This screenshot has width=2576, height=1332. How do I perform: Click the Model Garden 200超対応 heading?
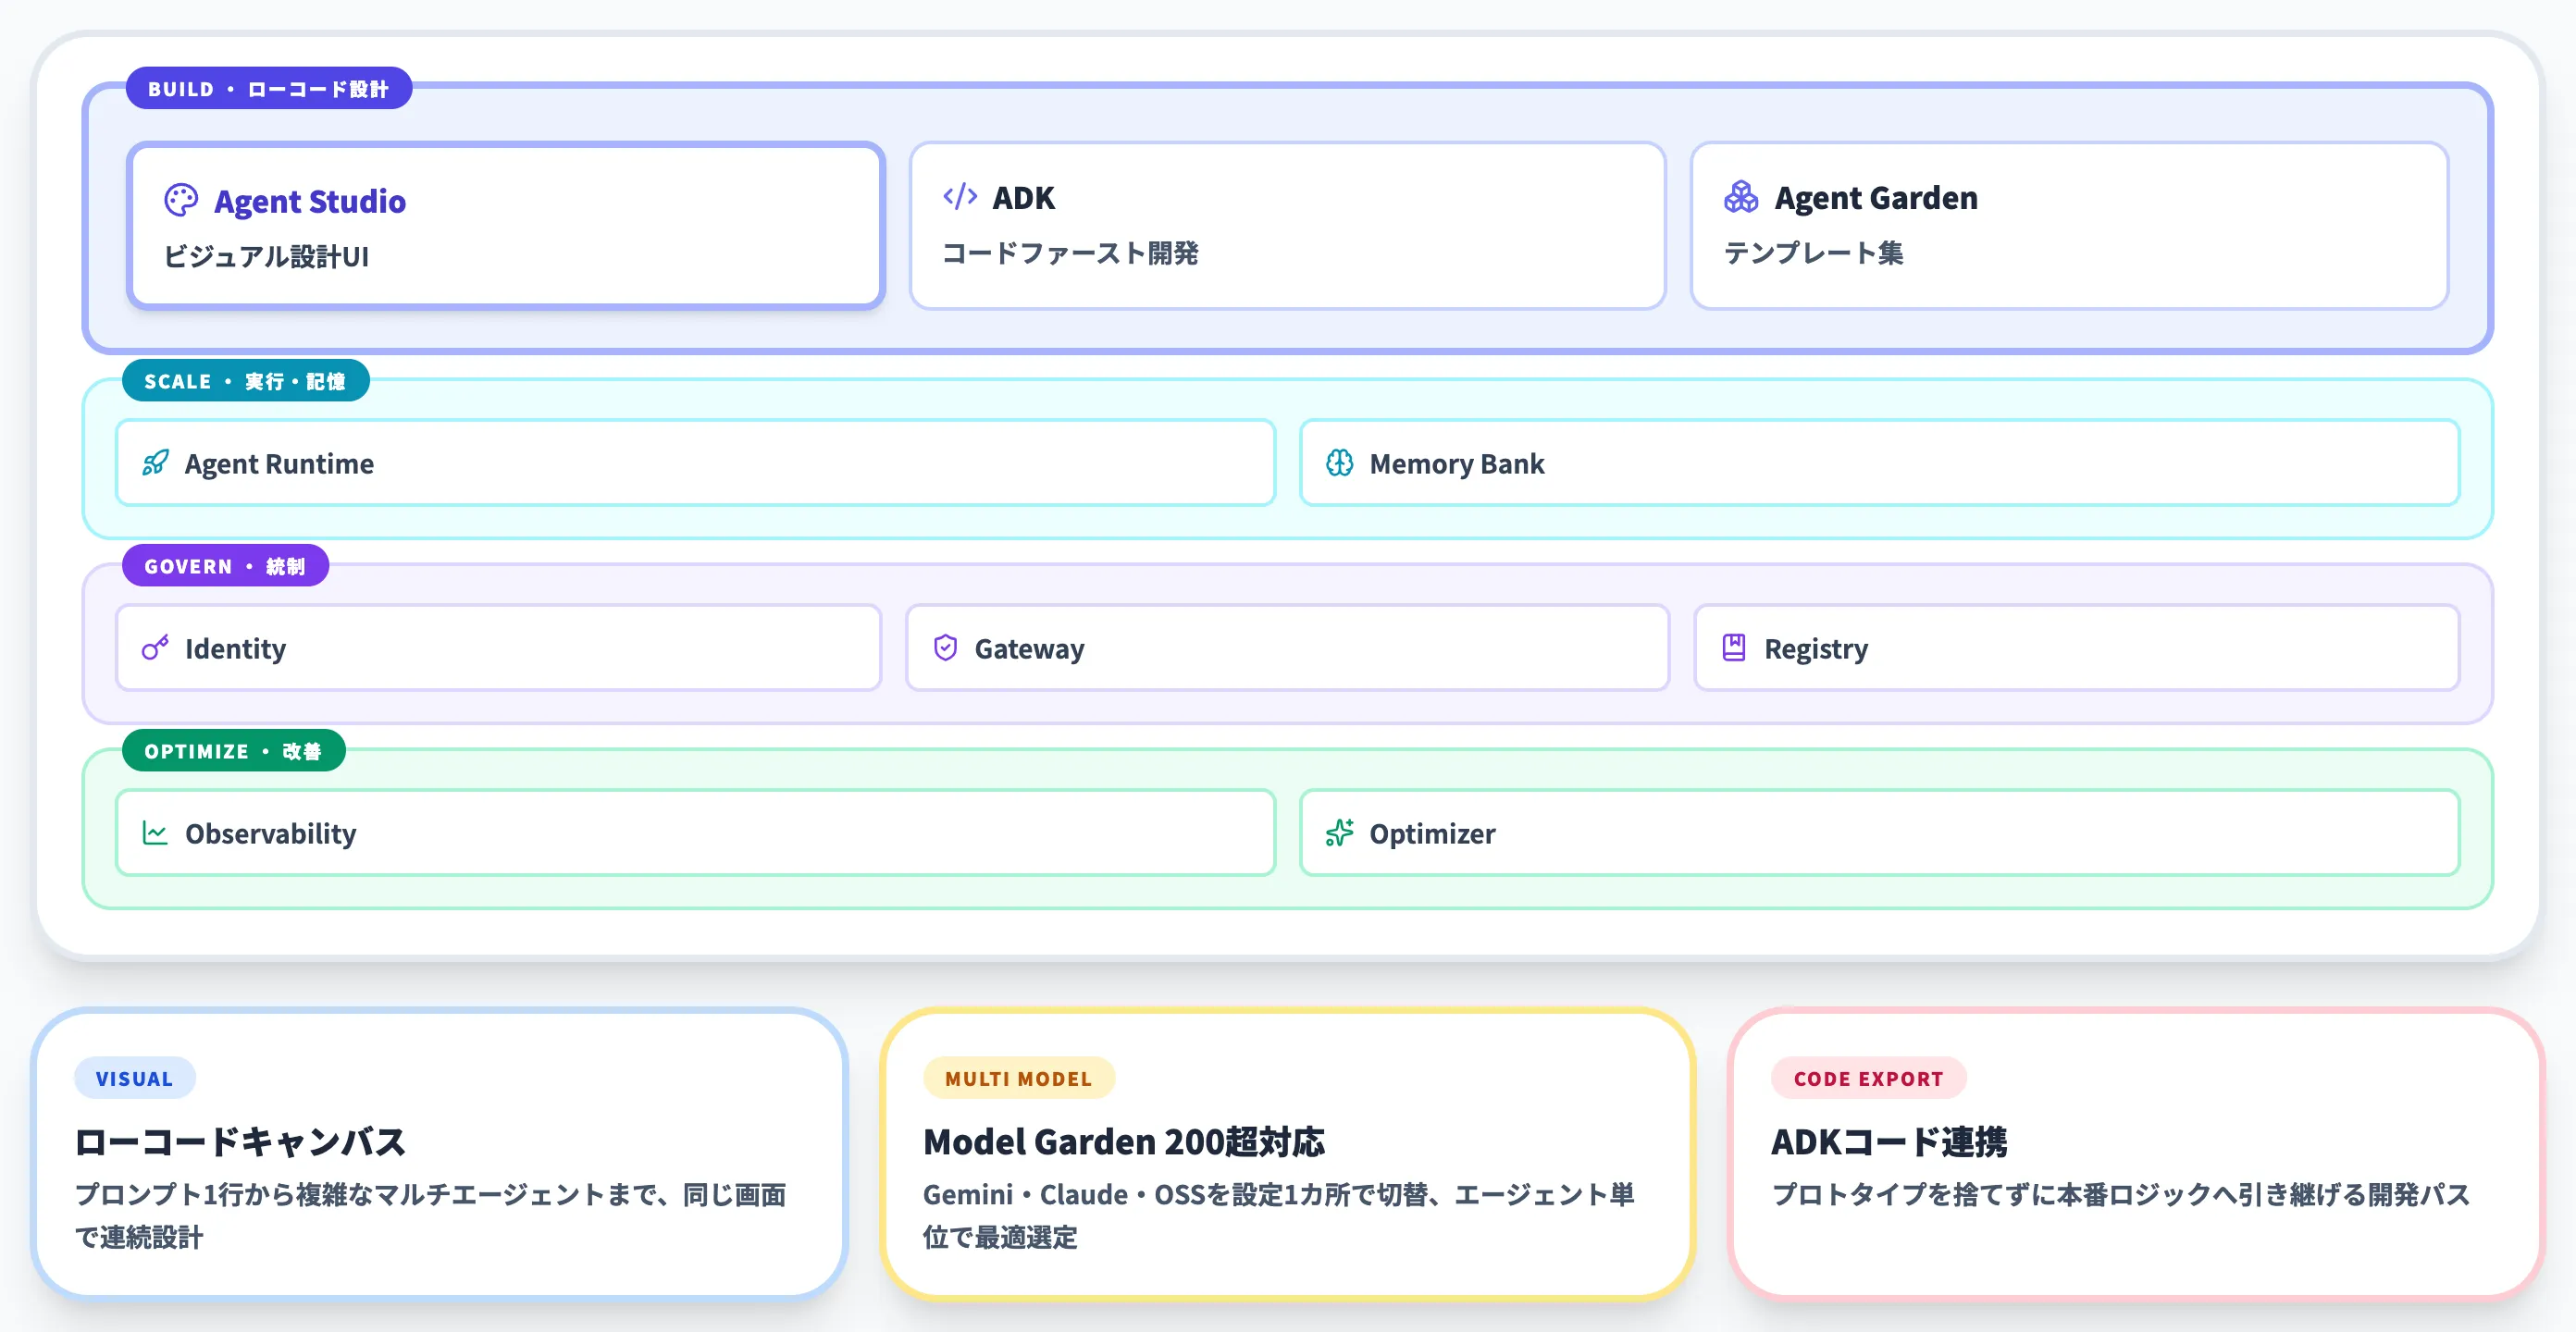(x=1125, y=1140)
